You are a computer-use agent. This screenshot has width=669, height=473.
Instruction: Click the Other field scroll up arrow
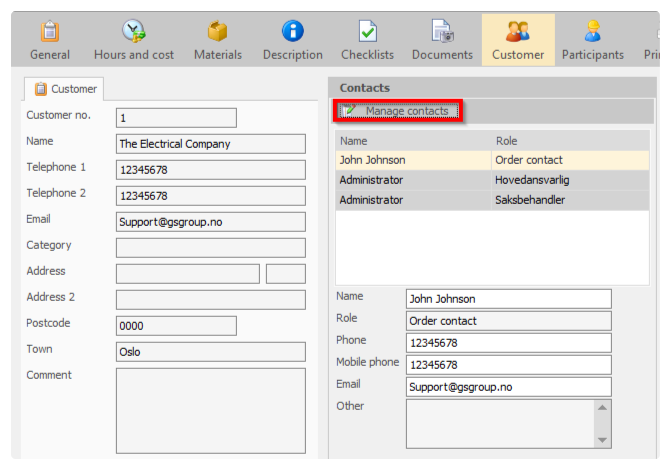coord(602,408)
